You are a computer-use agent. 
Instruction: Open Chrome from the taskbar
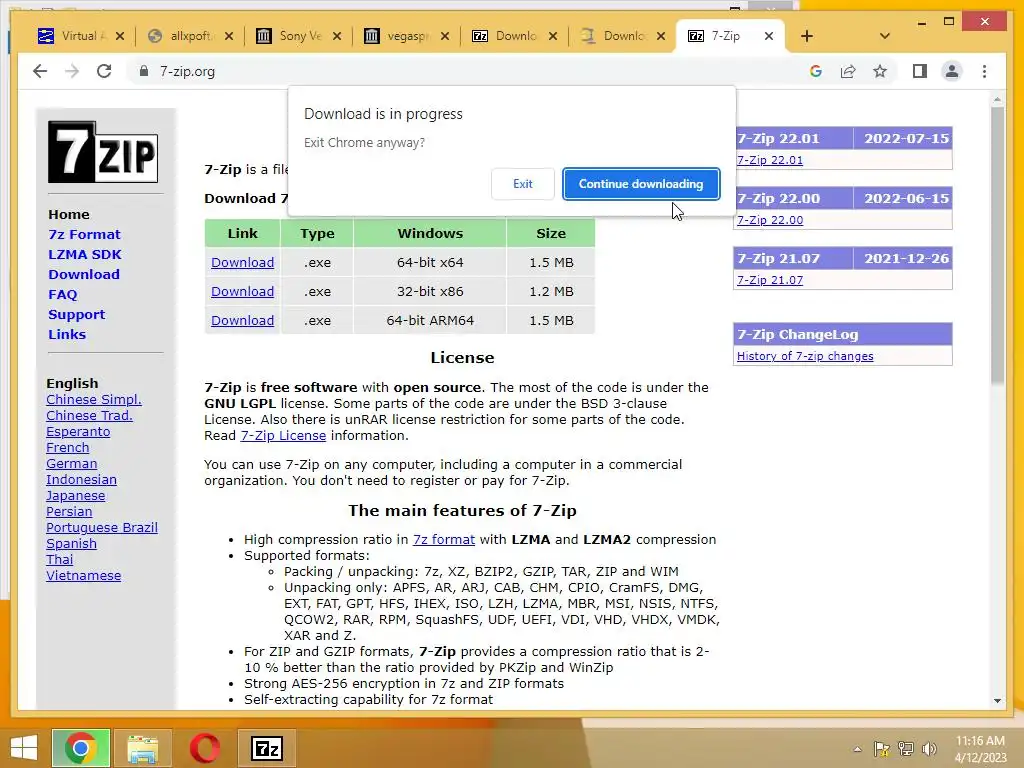pyautogui.click(x=81, y=748)
